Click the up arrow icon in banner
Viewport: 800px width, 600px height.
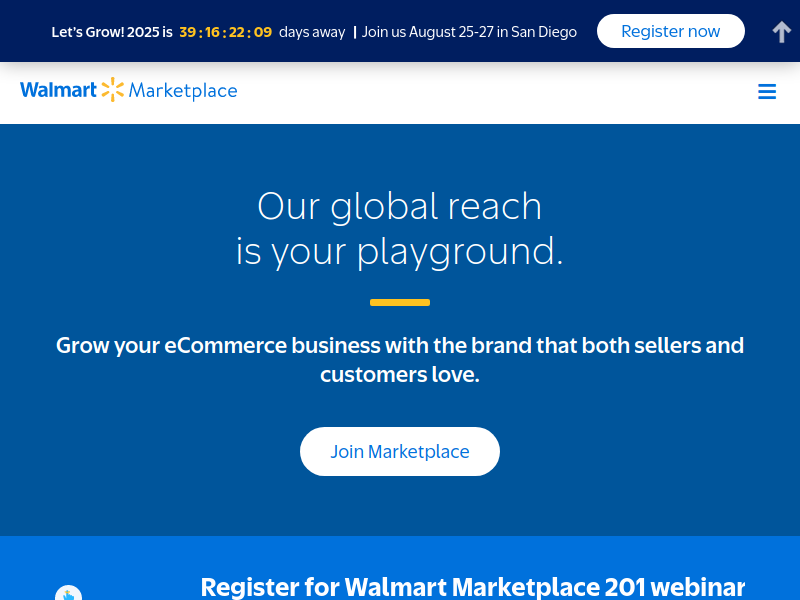[781, 32]
